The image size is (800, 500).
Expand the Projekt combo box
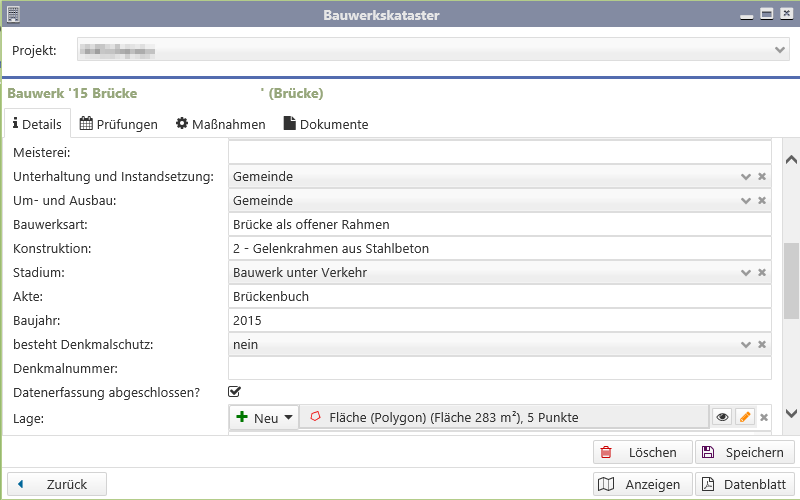(781, 49)
